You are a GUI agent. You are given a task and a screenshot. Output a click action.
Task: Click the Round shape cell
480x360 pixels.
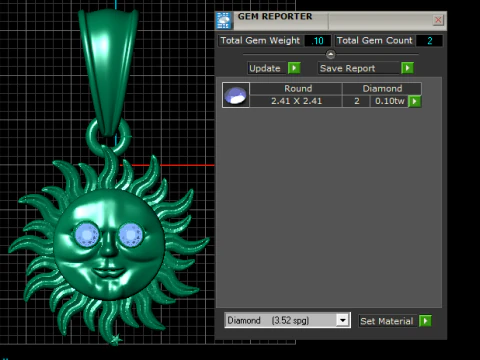tap(296, 89)
